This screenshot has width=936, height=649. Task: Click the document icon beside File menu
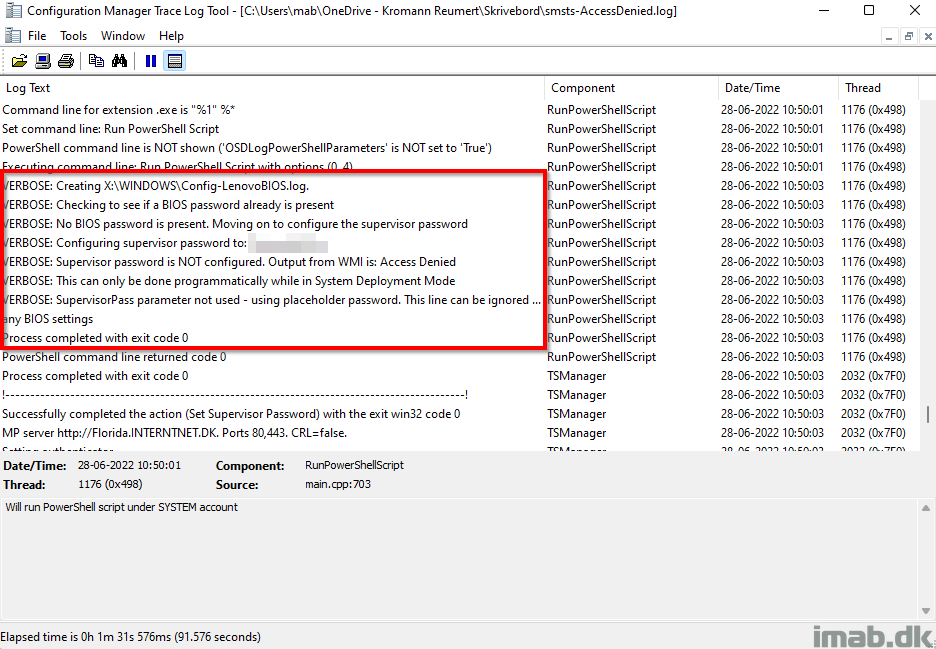point(13,35)
